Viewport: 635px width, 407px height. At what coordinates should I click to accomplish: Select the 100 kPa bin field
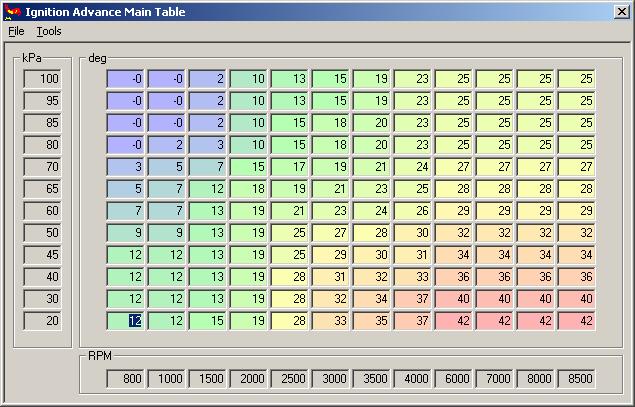click(x=43, y=79)
